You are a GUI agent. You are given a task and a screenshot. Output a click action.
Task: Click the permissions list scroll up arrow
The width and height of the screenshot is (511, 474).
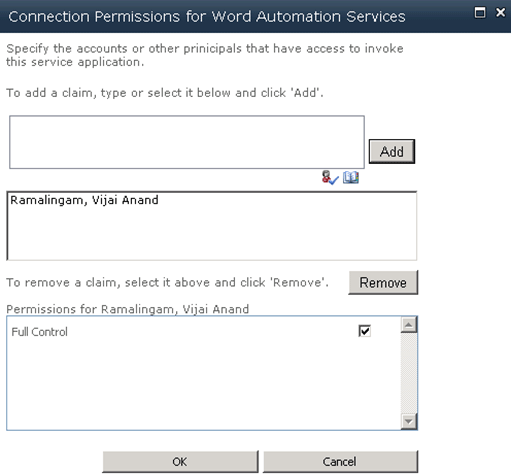pos(409,325)
